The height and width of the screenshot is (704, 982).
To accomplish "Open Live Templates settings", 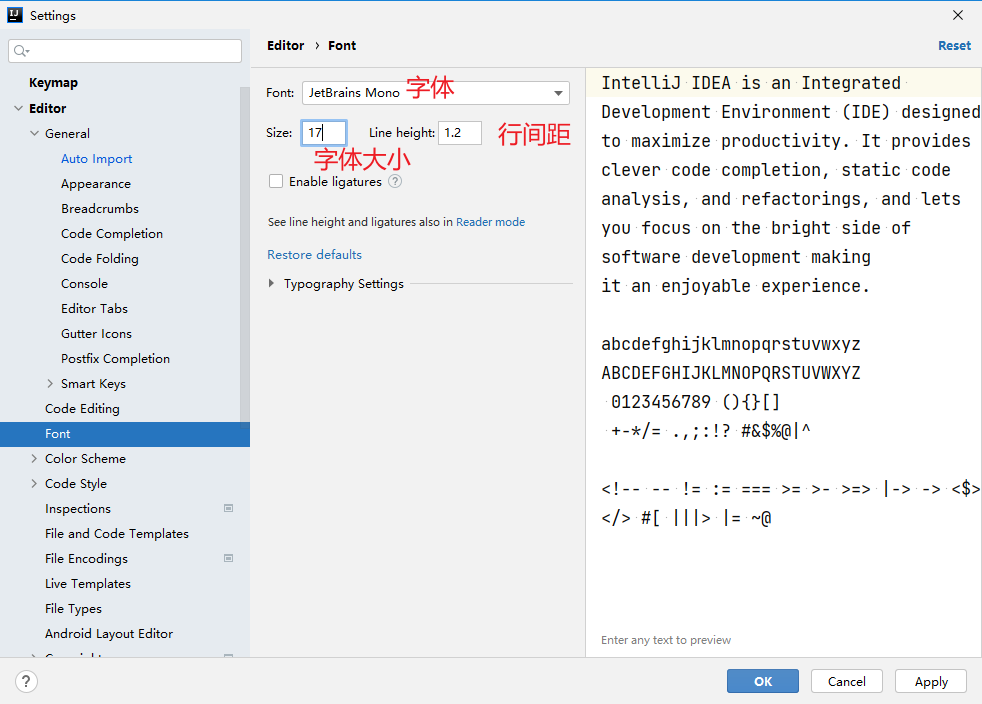I will pos(88,584).
